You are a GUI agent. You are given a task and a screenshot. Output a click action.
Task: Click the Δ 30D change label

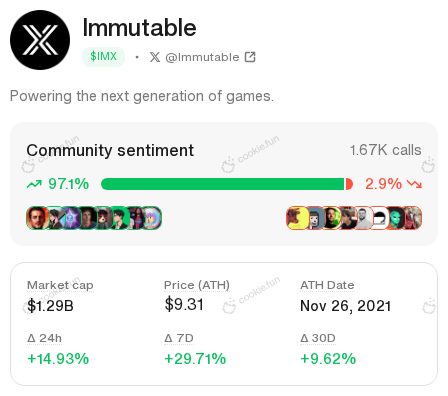(x=318, y=338)
